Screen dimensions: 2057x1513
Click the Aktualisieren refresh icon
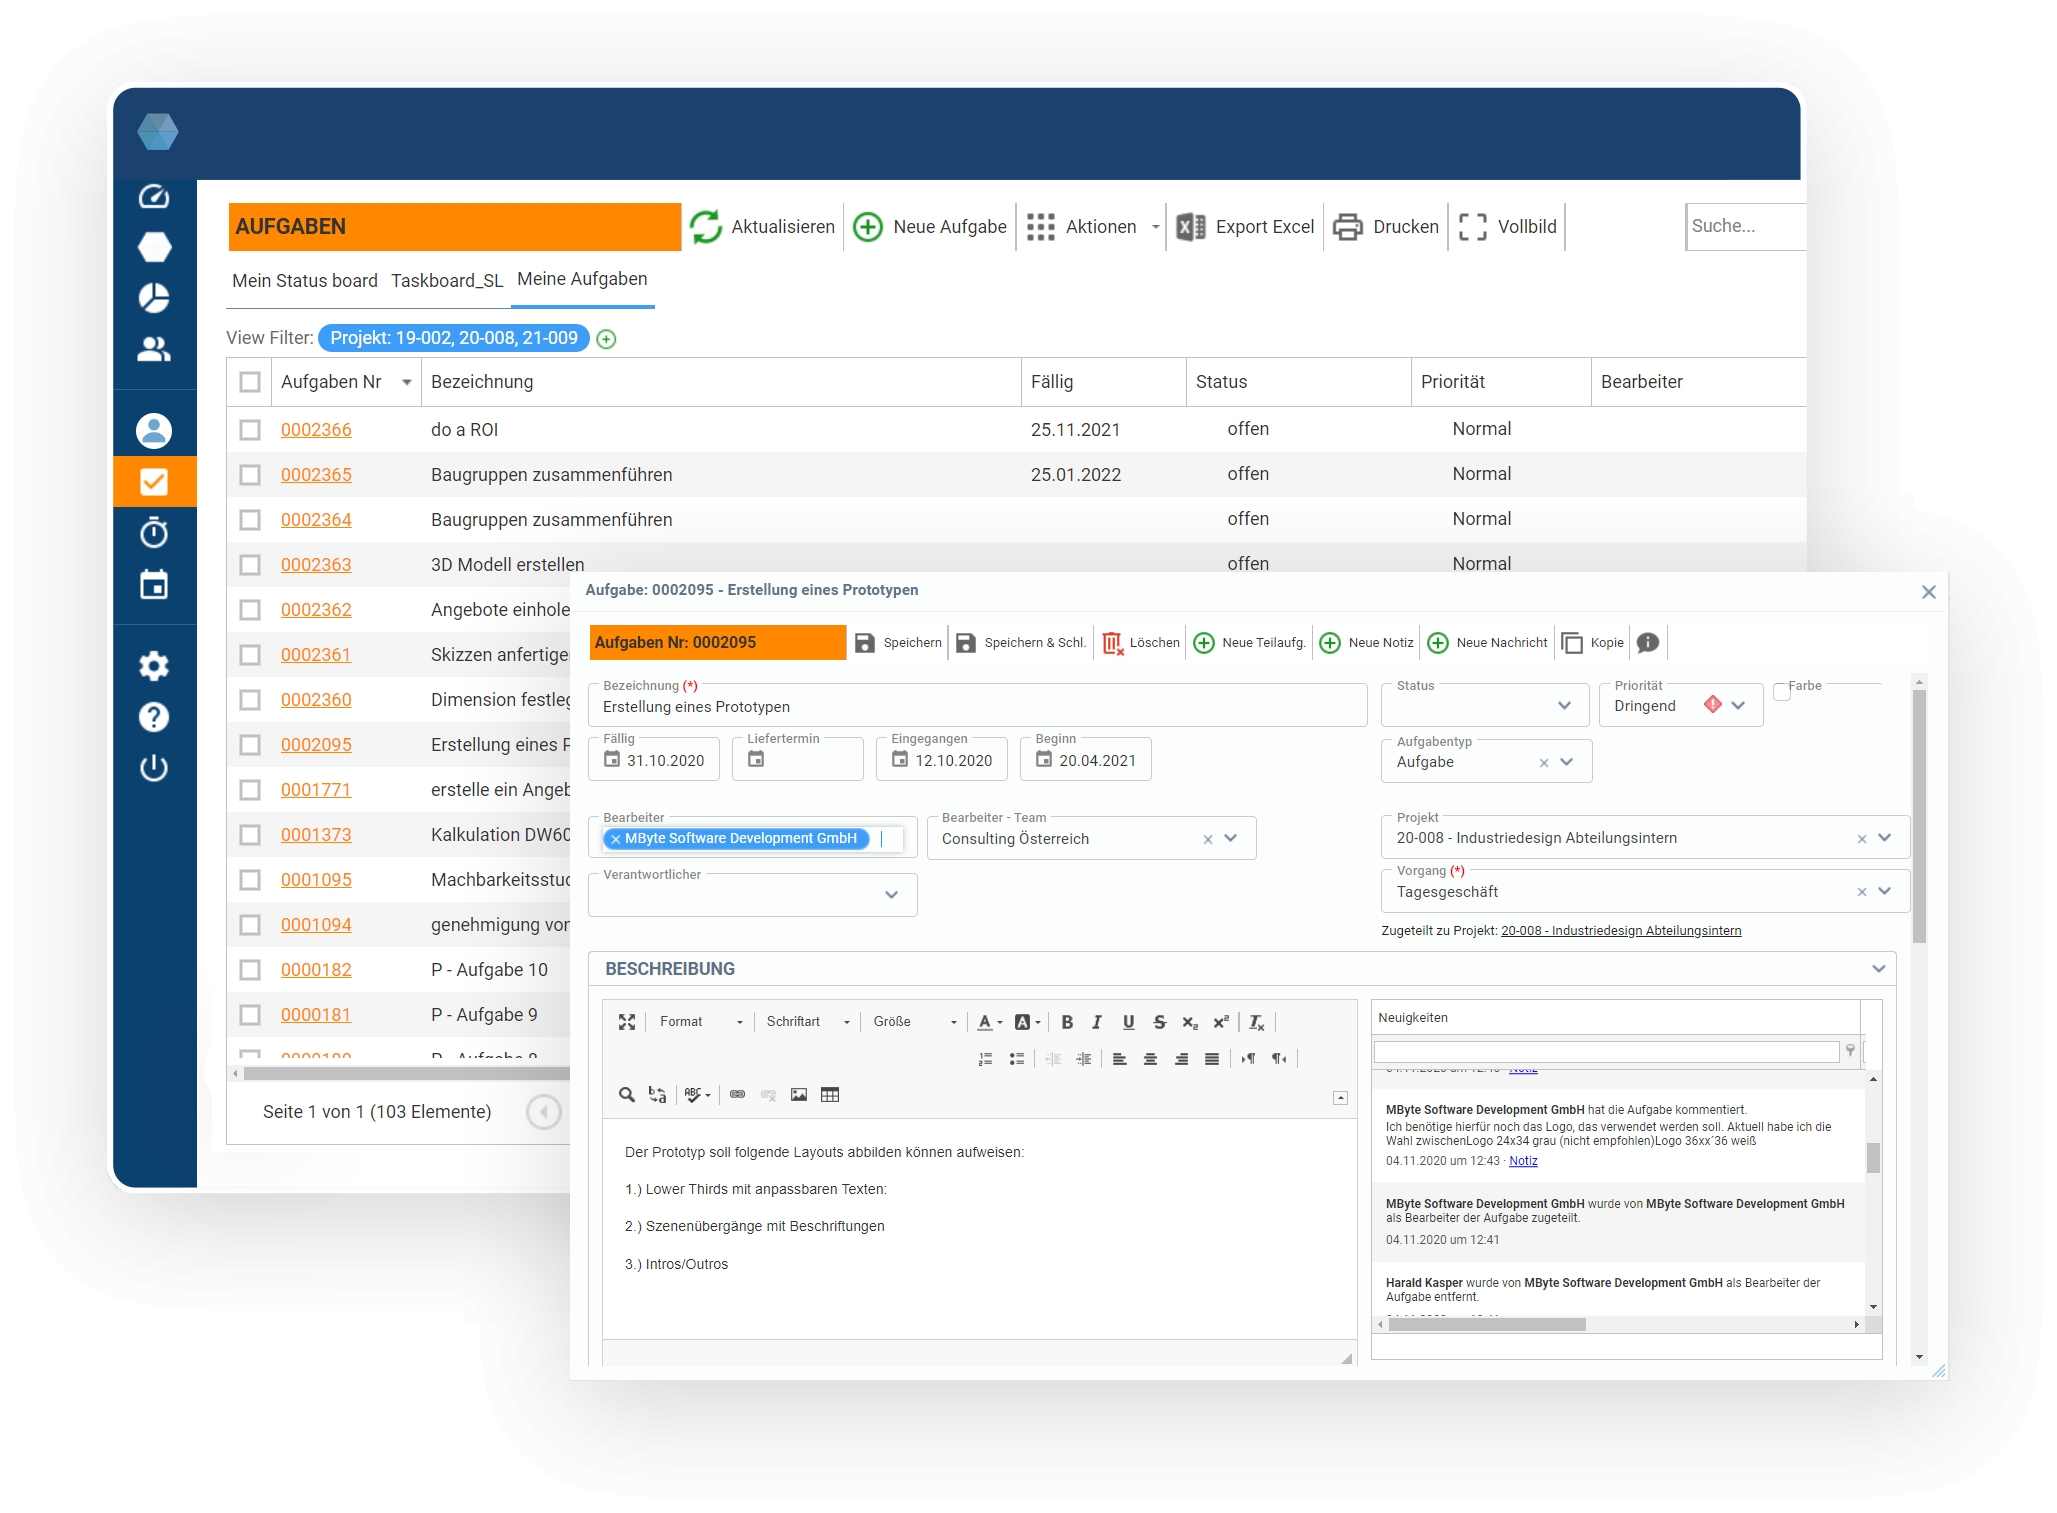click(706, 227)
